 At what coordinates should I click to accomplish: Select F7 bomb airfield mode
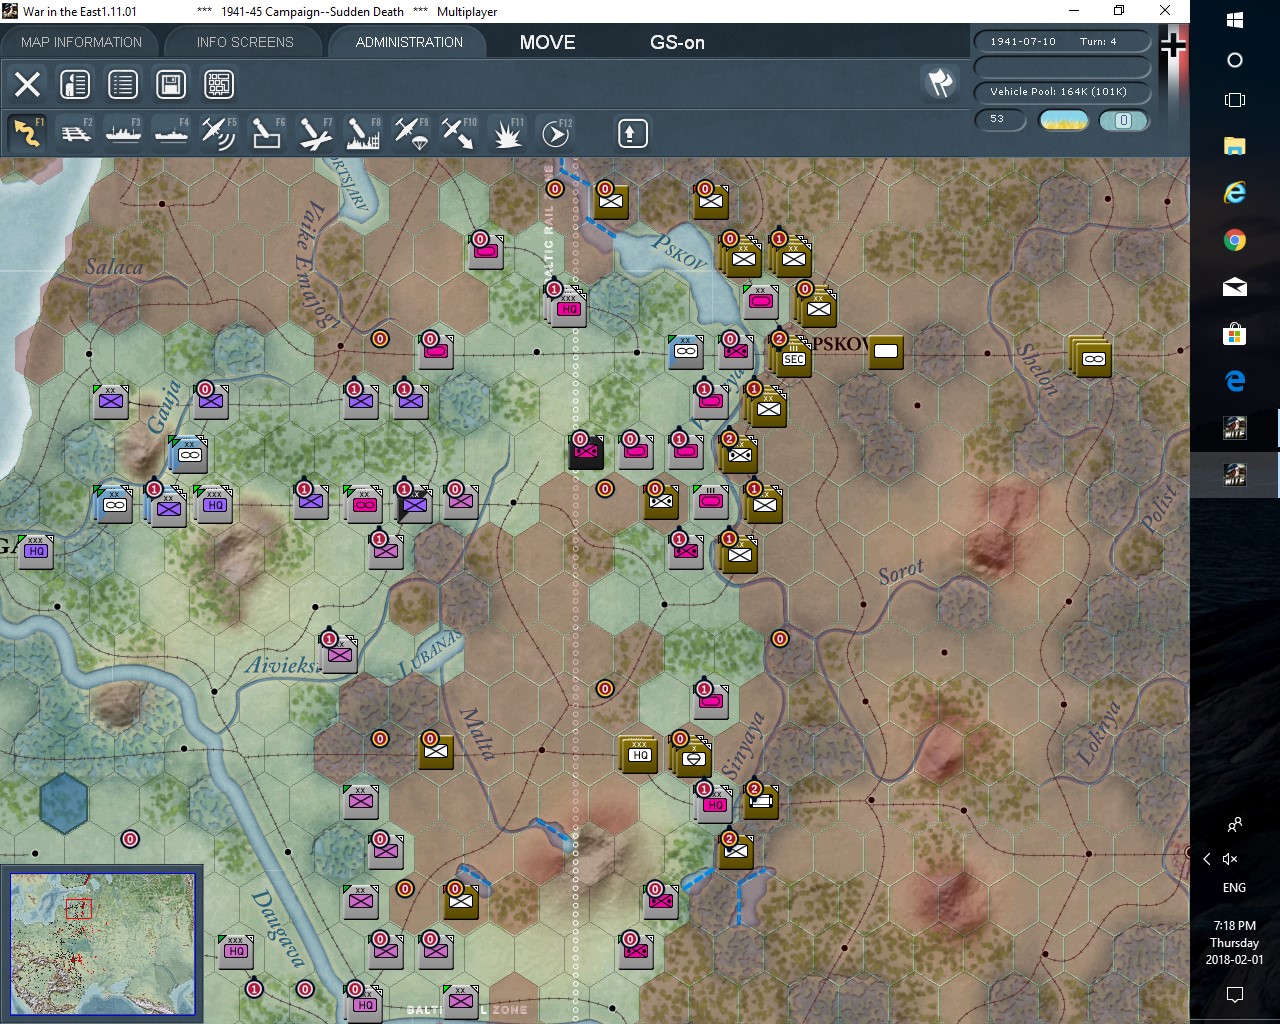click(315, 133)
